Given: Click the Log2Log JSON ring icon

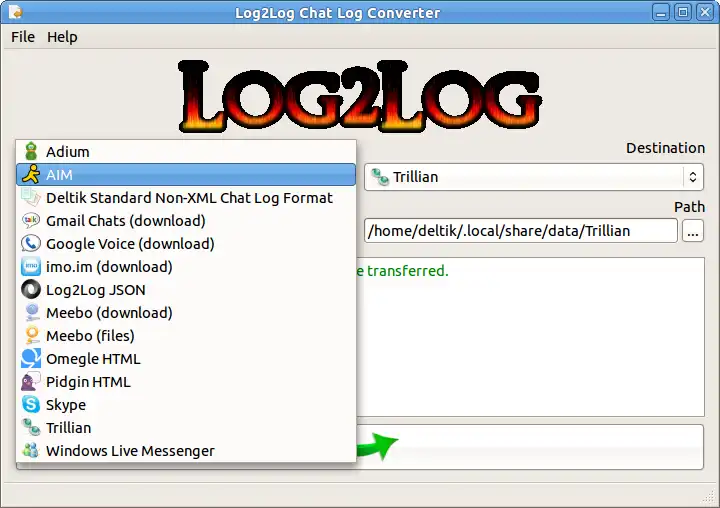Looking at the screenshot, I should click(31, 289).
